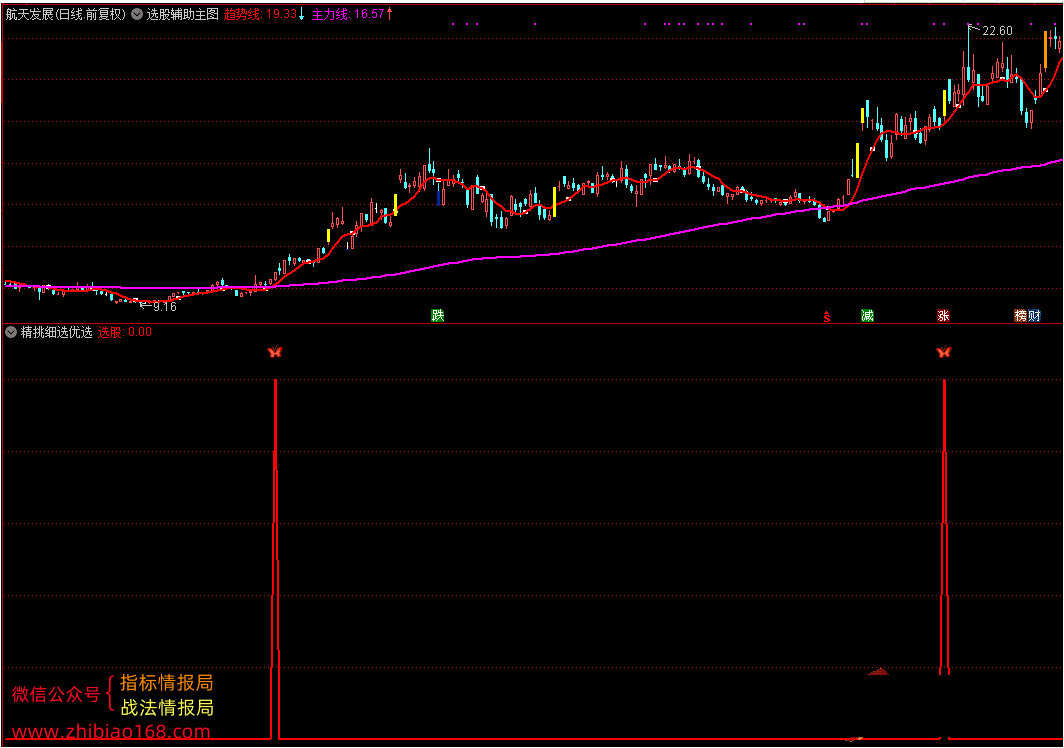Click the 选股辅助主图 indicator name
Image resolution: width=1064 pixels, height=748 pixels.
click(x=183, y=14)
